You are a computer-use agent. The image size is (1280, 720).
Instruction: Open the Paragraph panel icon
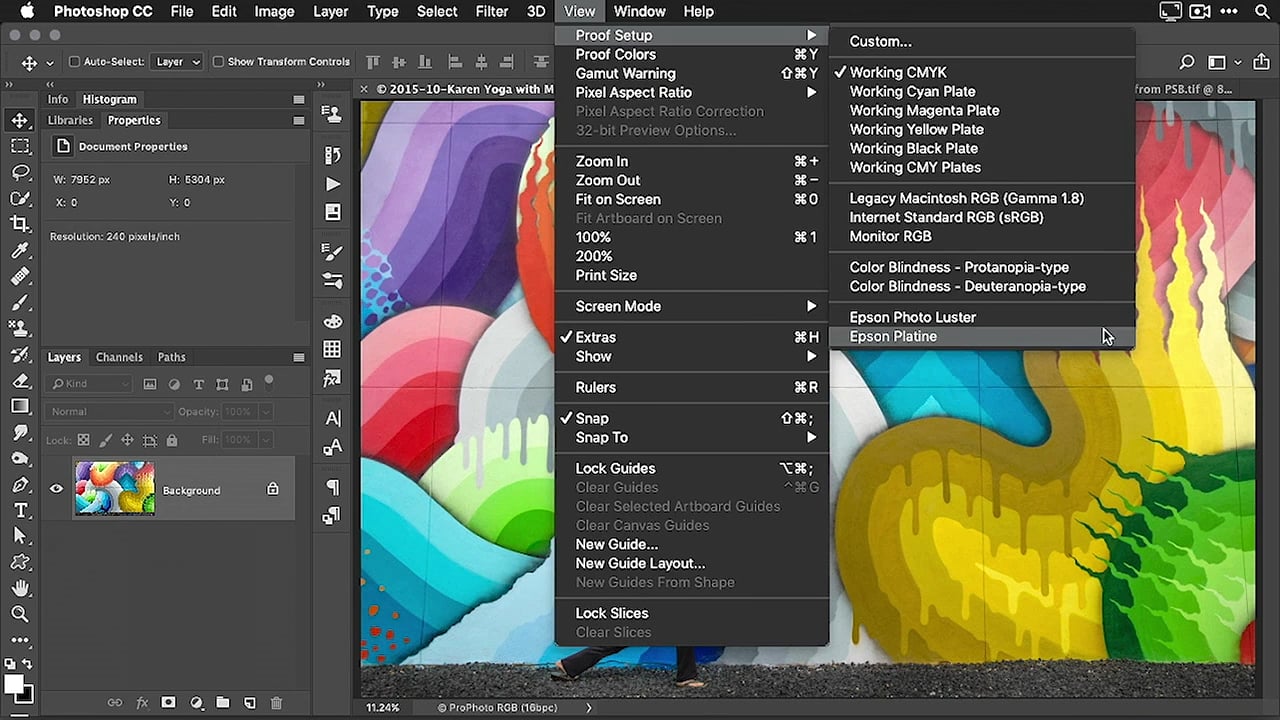[332, 487]
